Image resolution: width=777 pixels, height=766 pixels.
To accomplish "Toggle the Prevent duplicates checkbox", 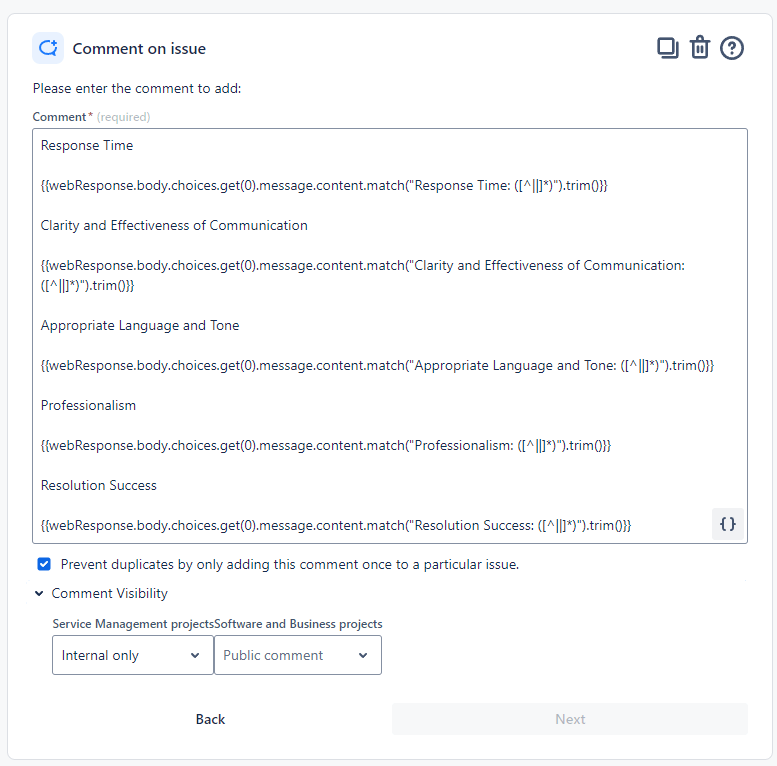I will pyautogui.click(x=44, y=564).
